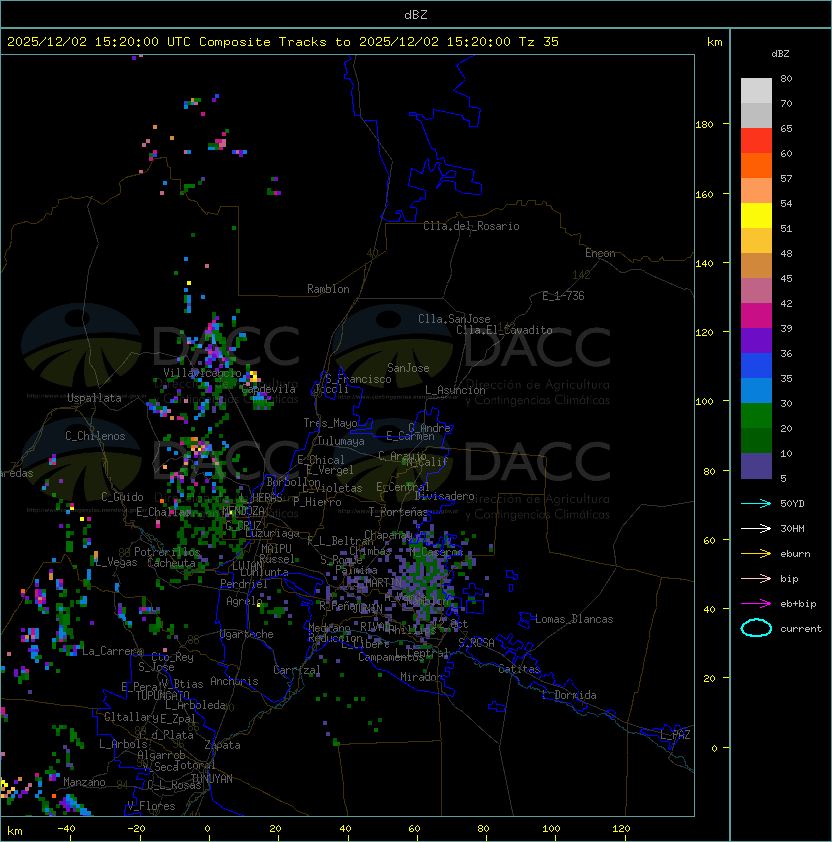The height and width of the screenshot is (842, 832).
Task: Click the 'Uspallata' map label
Action: click(x=94, y=398)
